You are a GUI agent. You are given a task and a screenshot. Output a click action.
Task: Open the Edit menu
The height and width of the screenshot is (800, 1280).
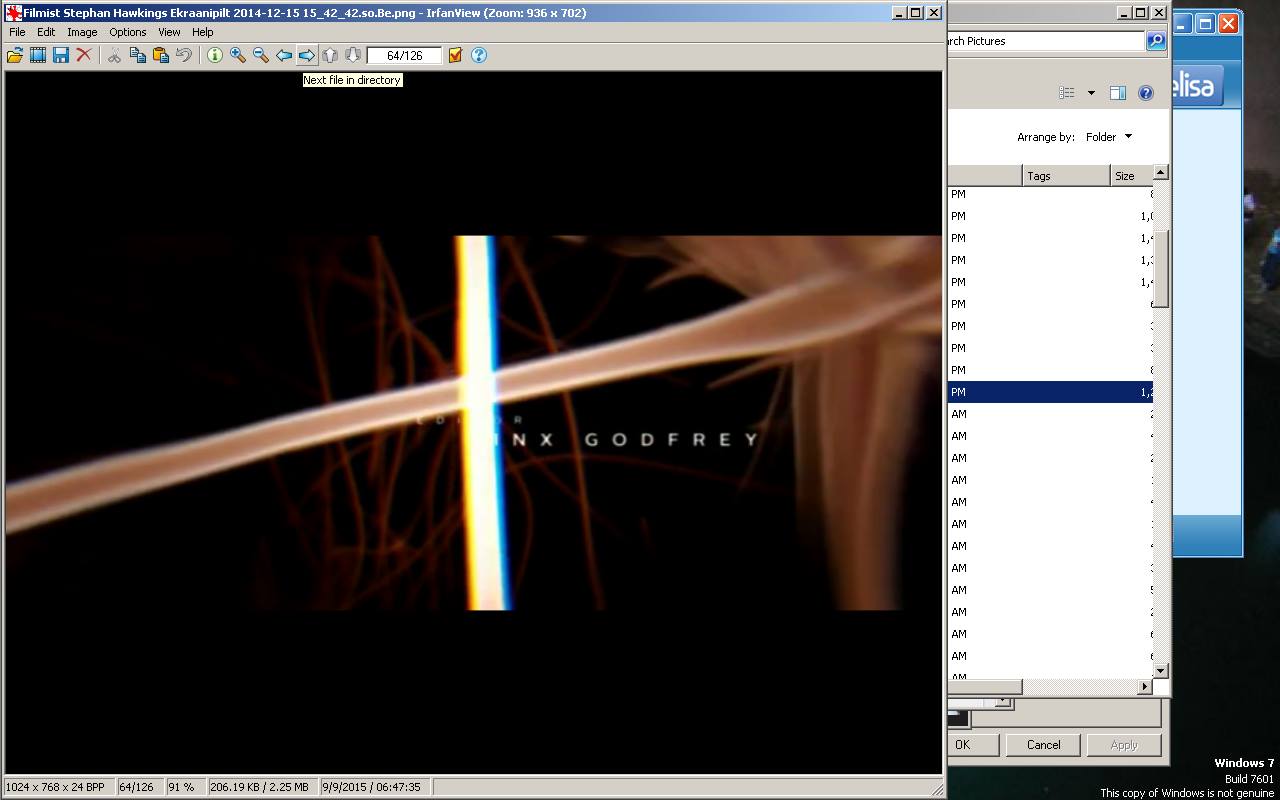pos(46,32)
